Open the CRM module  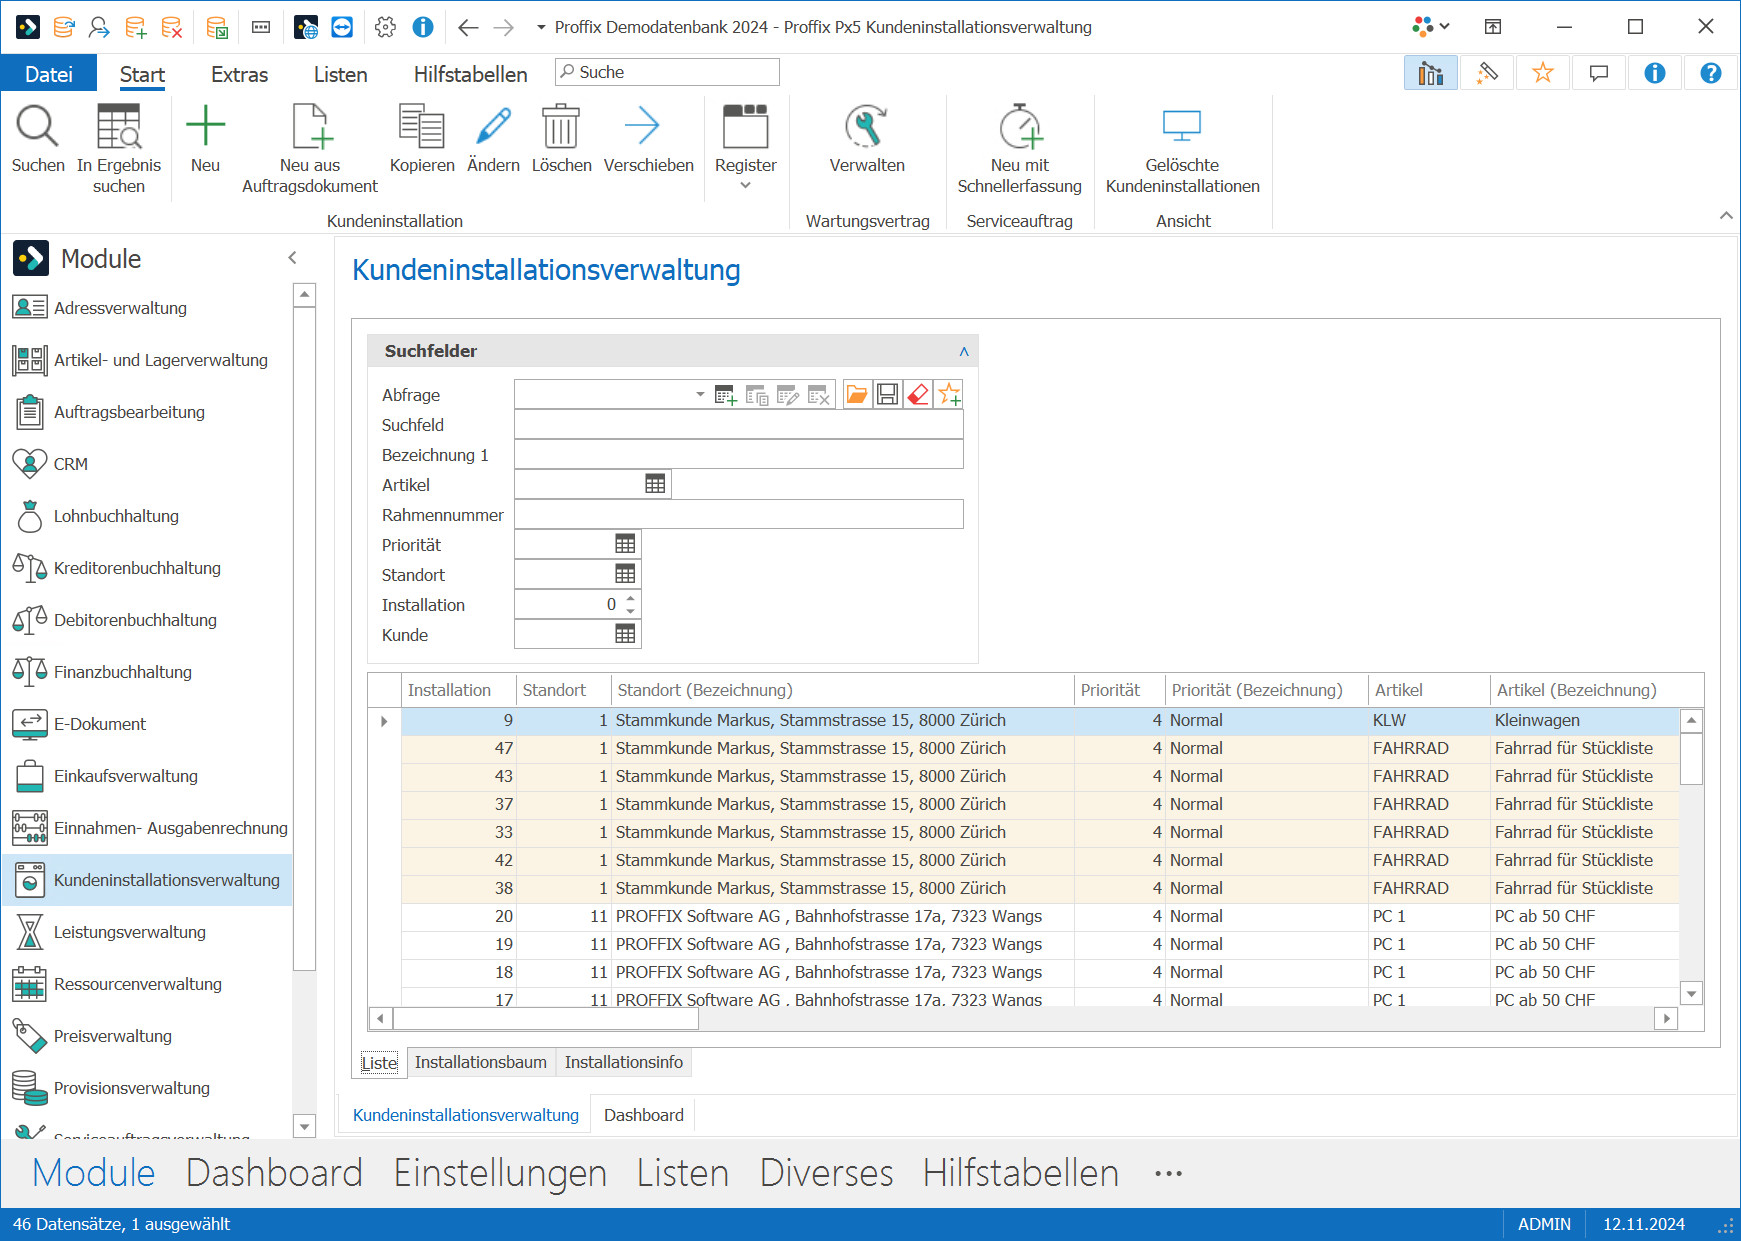[71, 464]
